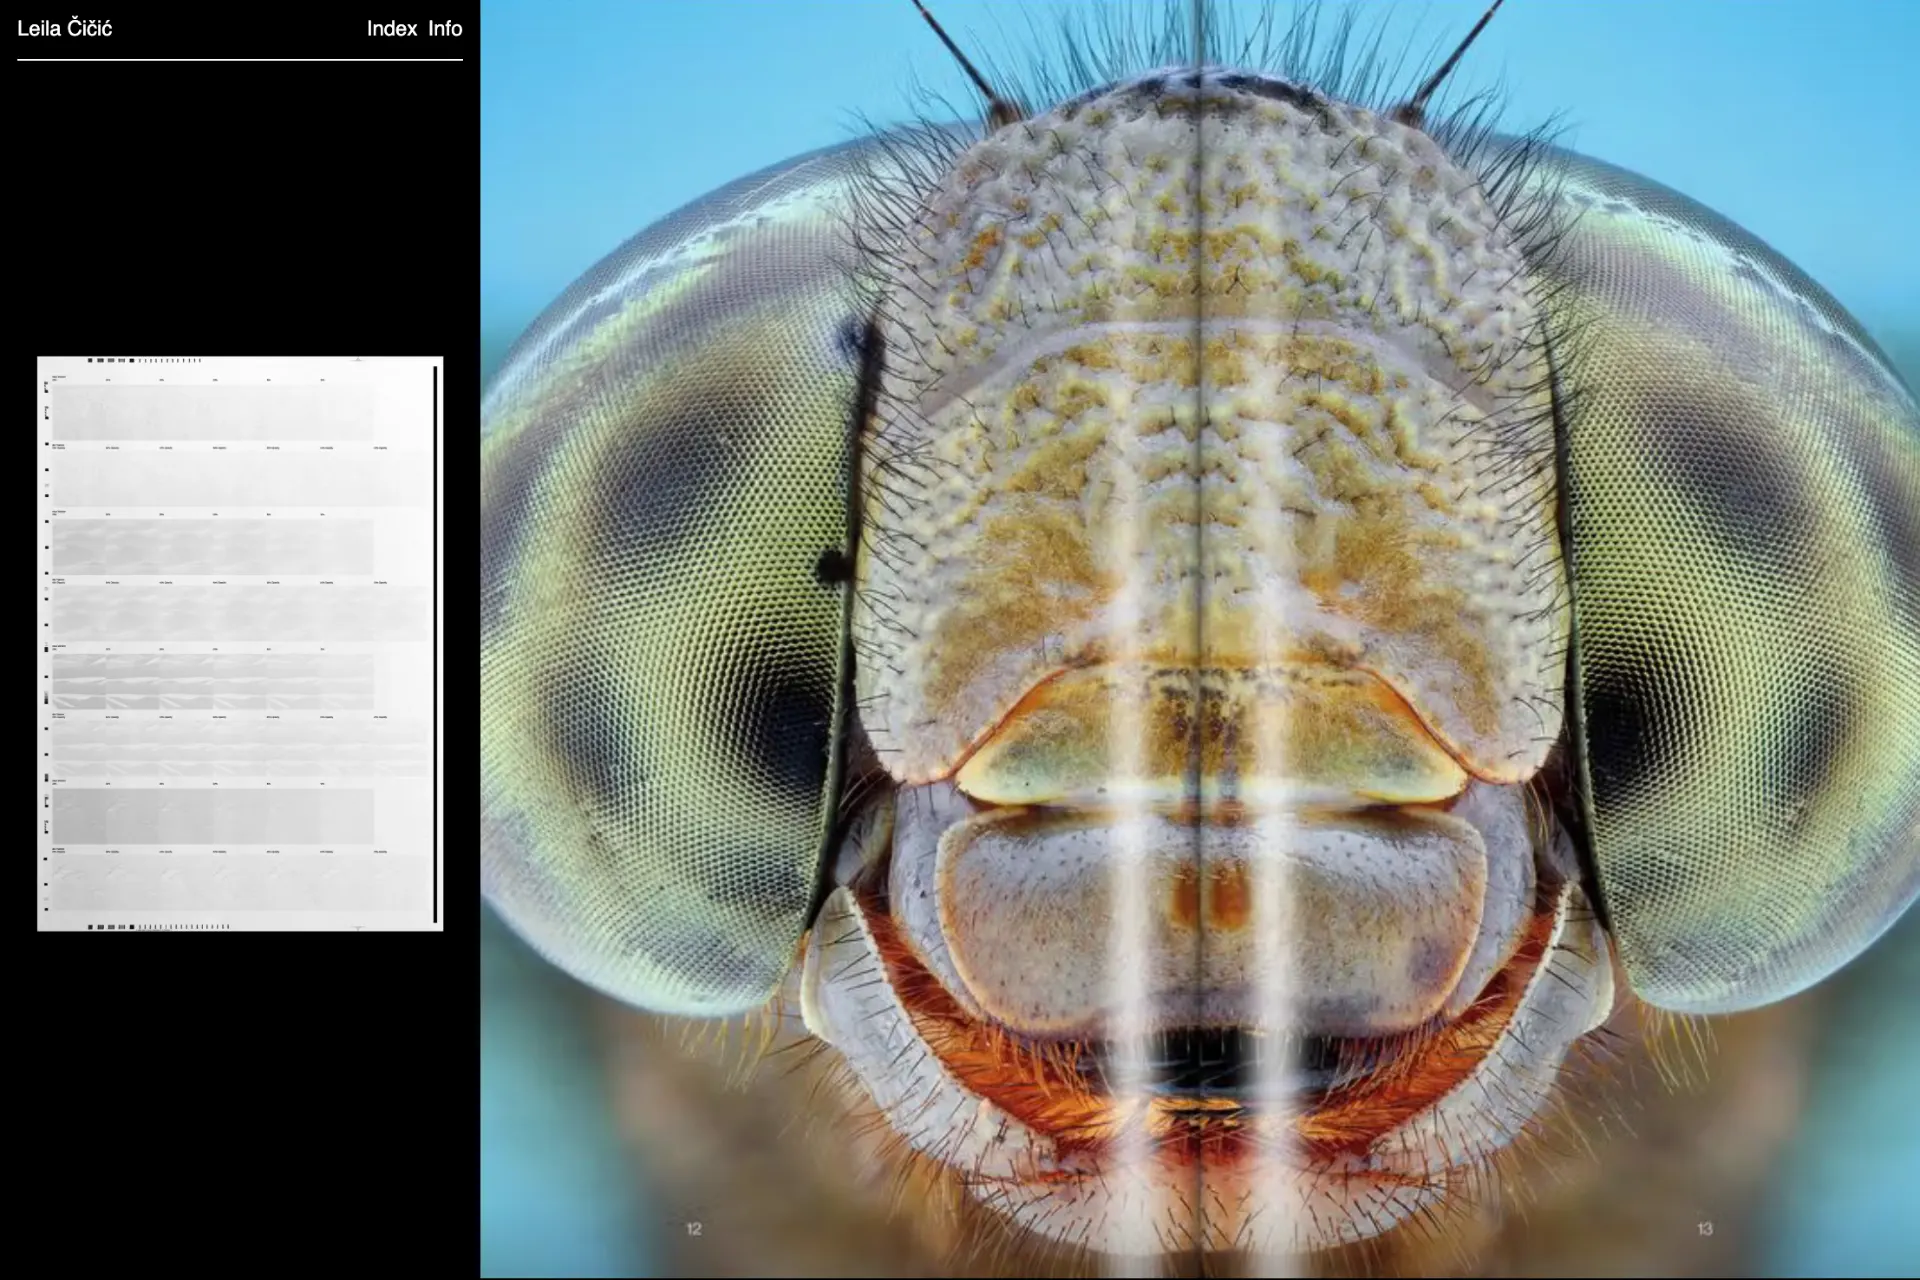Open the Index menu link

coord(391,29)
